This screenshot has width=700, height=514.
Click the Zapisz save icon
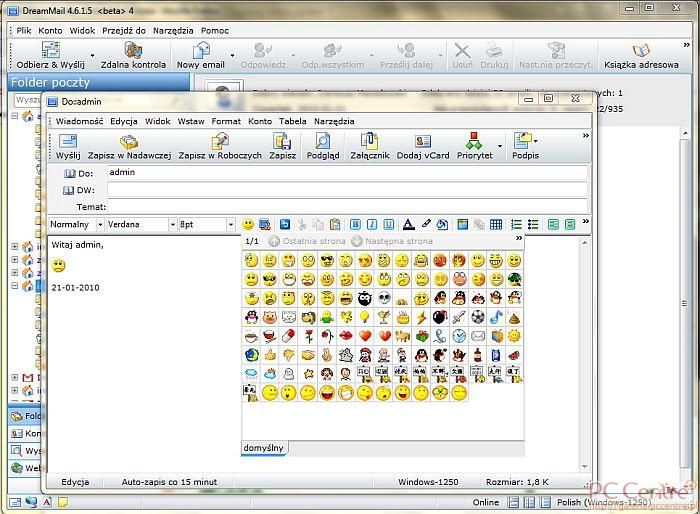282,146
